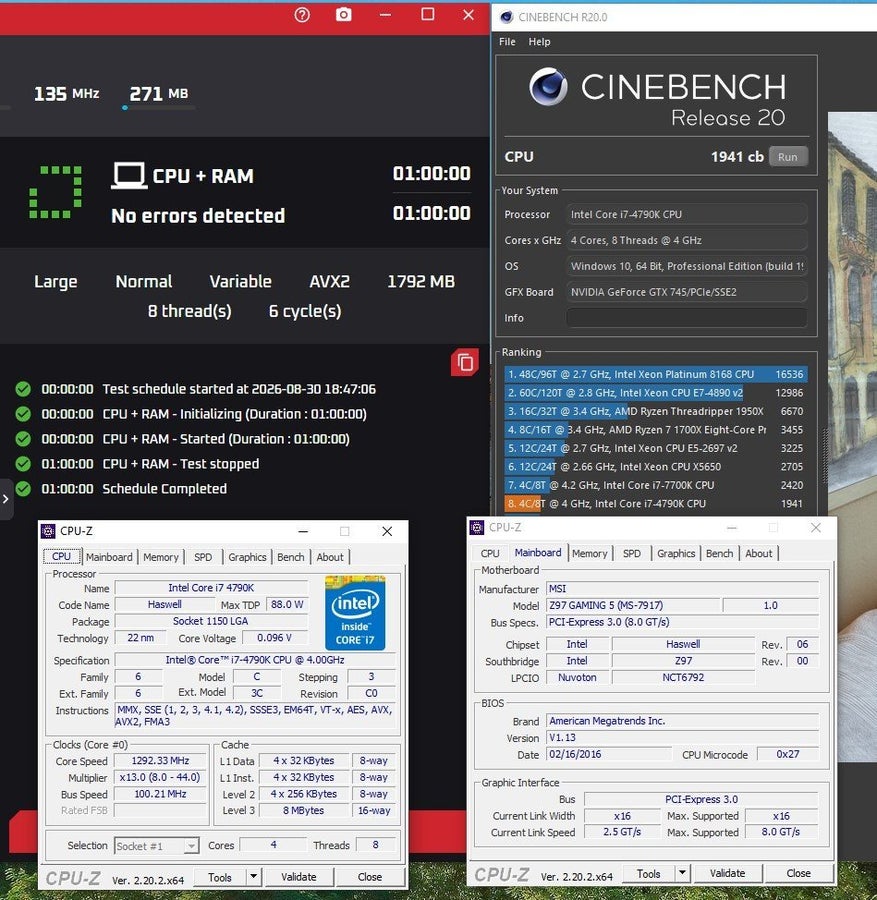This screenshot has height=900, width=877.
Task: Click the Cinebench logo sphere icon
Action: 548,87
